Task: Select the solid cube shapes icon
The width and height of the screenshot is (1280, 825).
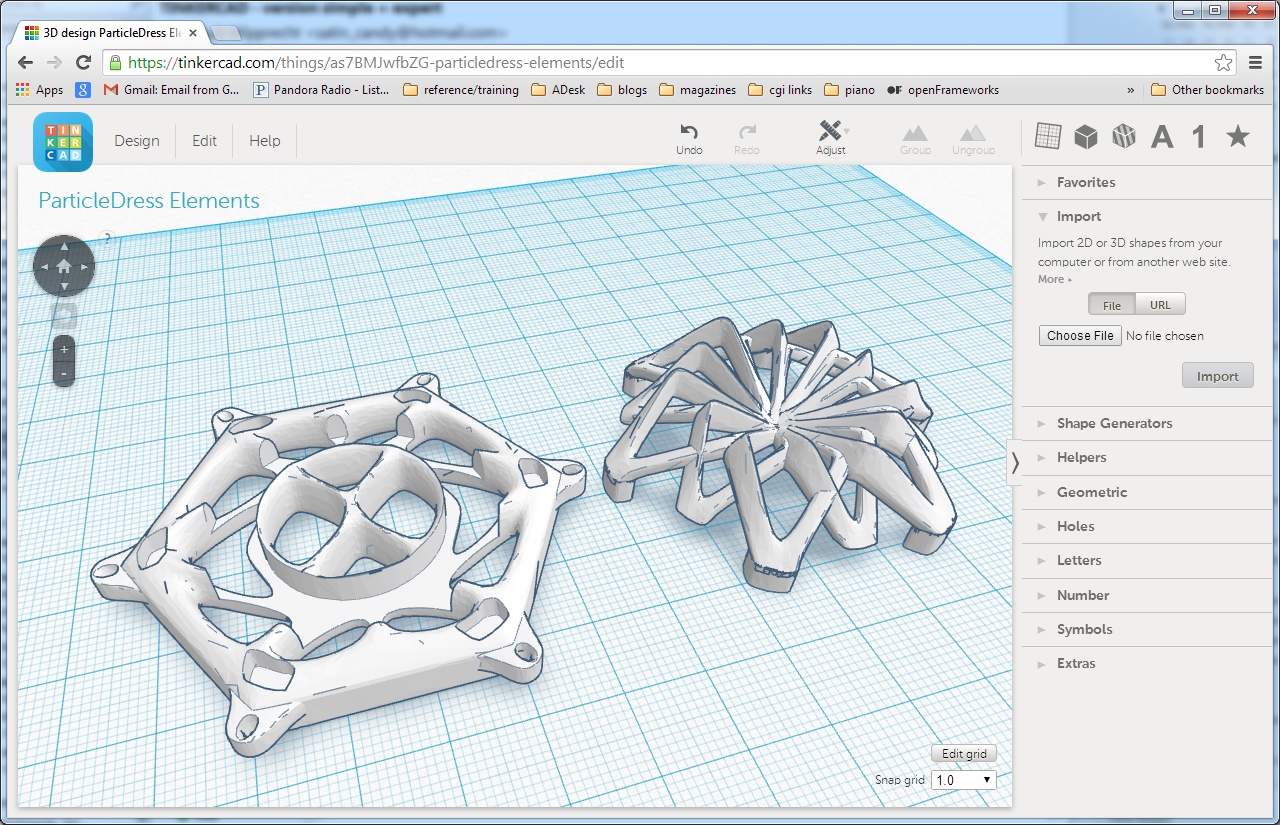Action: [x=1086, y=137]
